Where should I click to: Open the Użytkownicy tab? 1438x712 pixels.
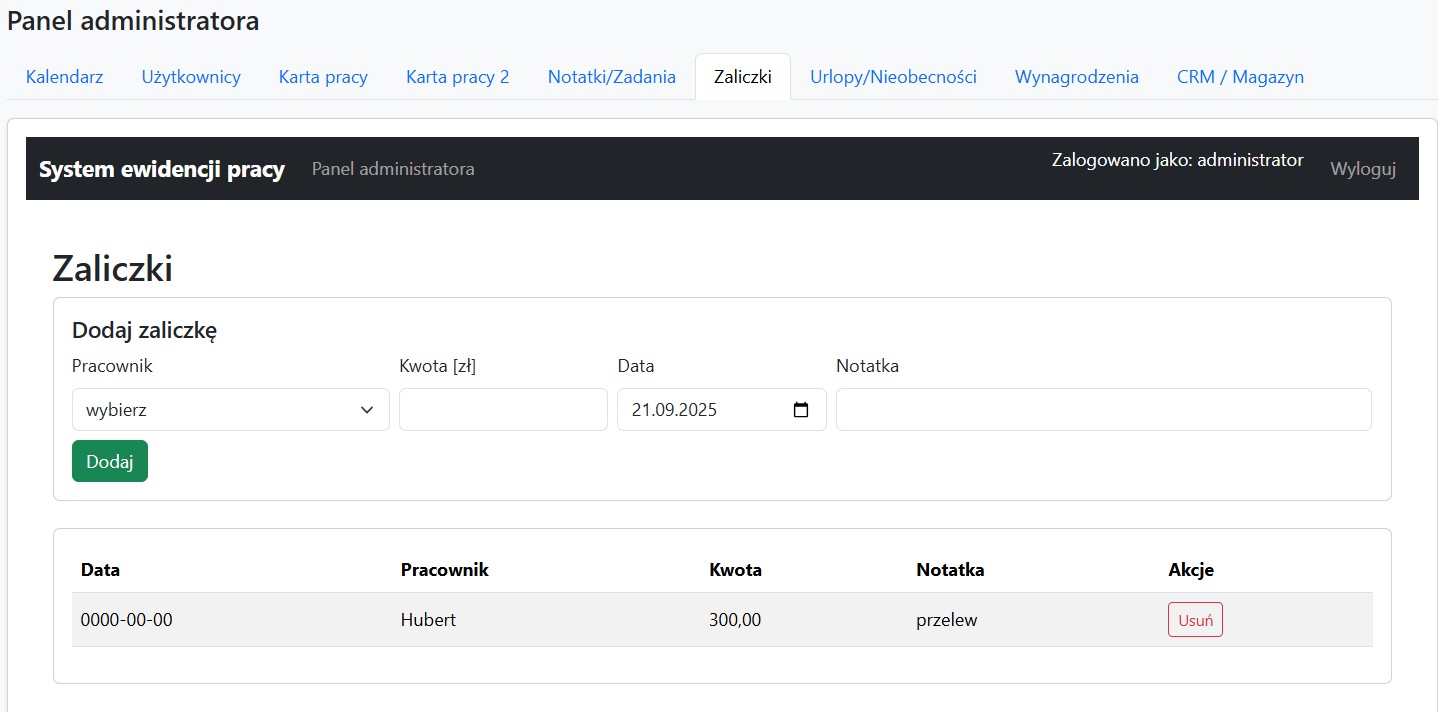point(191,77)
